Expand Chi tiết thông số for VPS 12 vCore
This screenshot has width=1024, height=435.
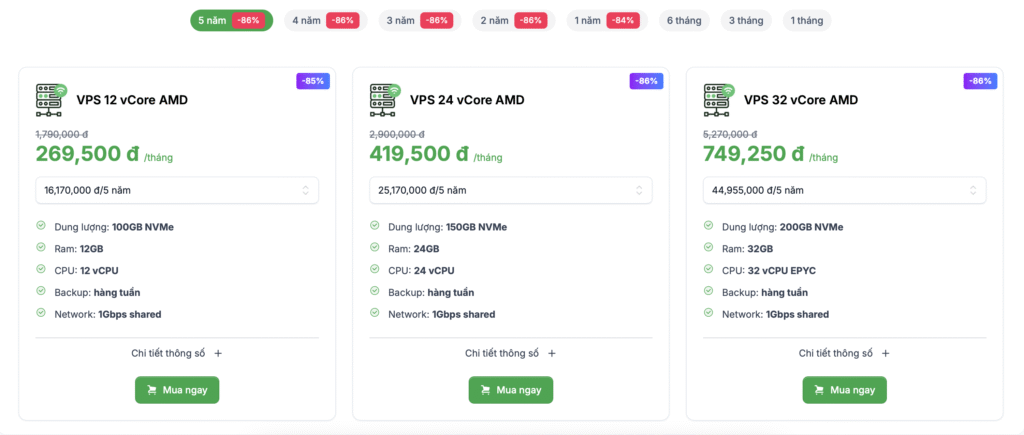tap(177, 353)
